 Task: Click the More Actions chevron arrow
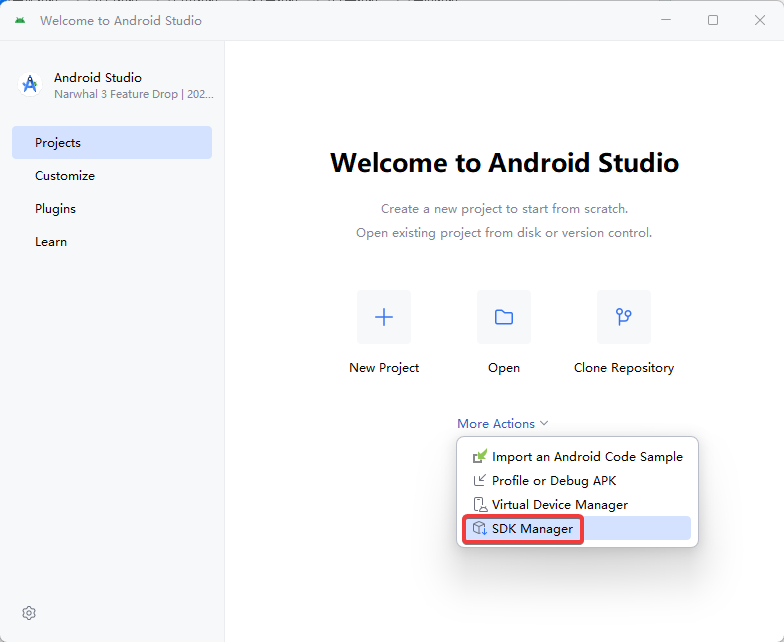(x=544, y=424)
